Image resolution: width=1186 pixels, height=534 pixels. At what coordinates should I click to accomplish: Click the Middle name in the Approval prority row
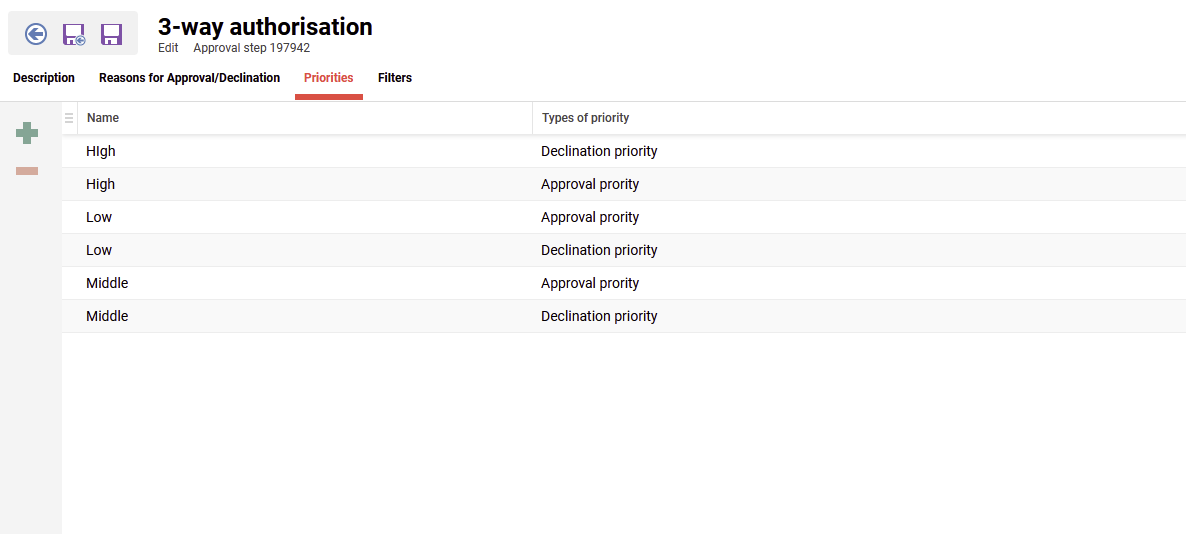107,283
